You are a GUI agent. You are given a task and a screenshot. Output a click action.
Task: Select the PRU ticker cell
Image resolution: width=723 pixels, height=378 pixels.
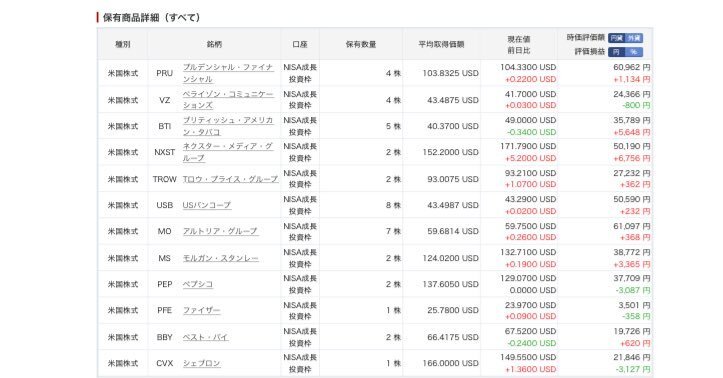pyautogui.click(x=165, y=73)
